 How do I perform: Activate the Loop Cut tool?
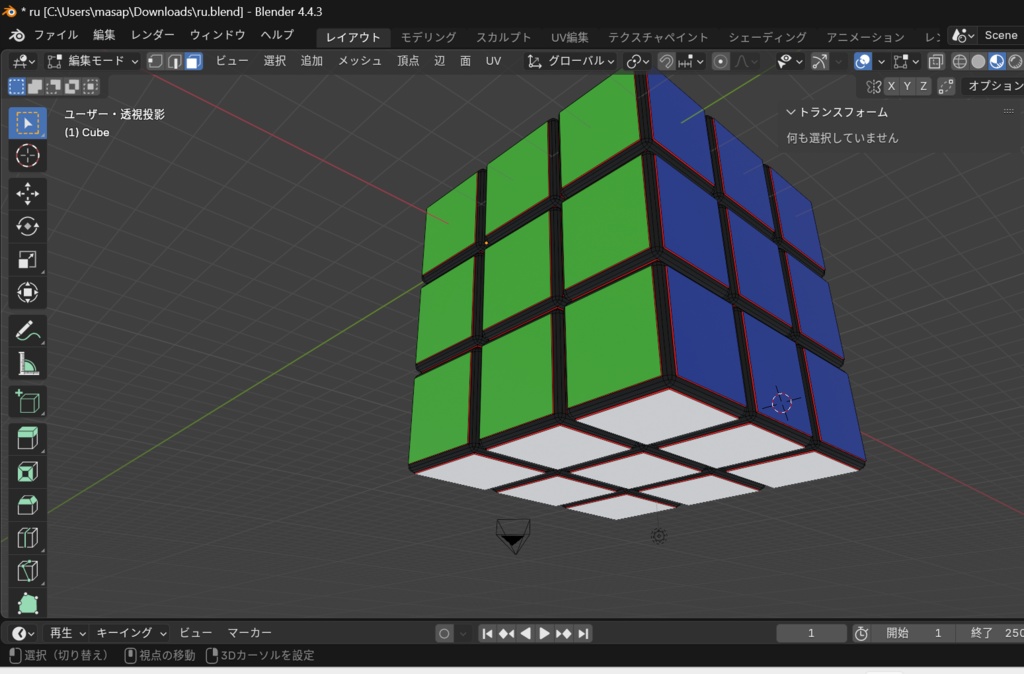pos(27,538)
